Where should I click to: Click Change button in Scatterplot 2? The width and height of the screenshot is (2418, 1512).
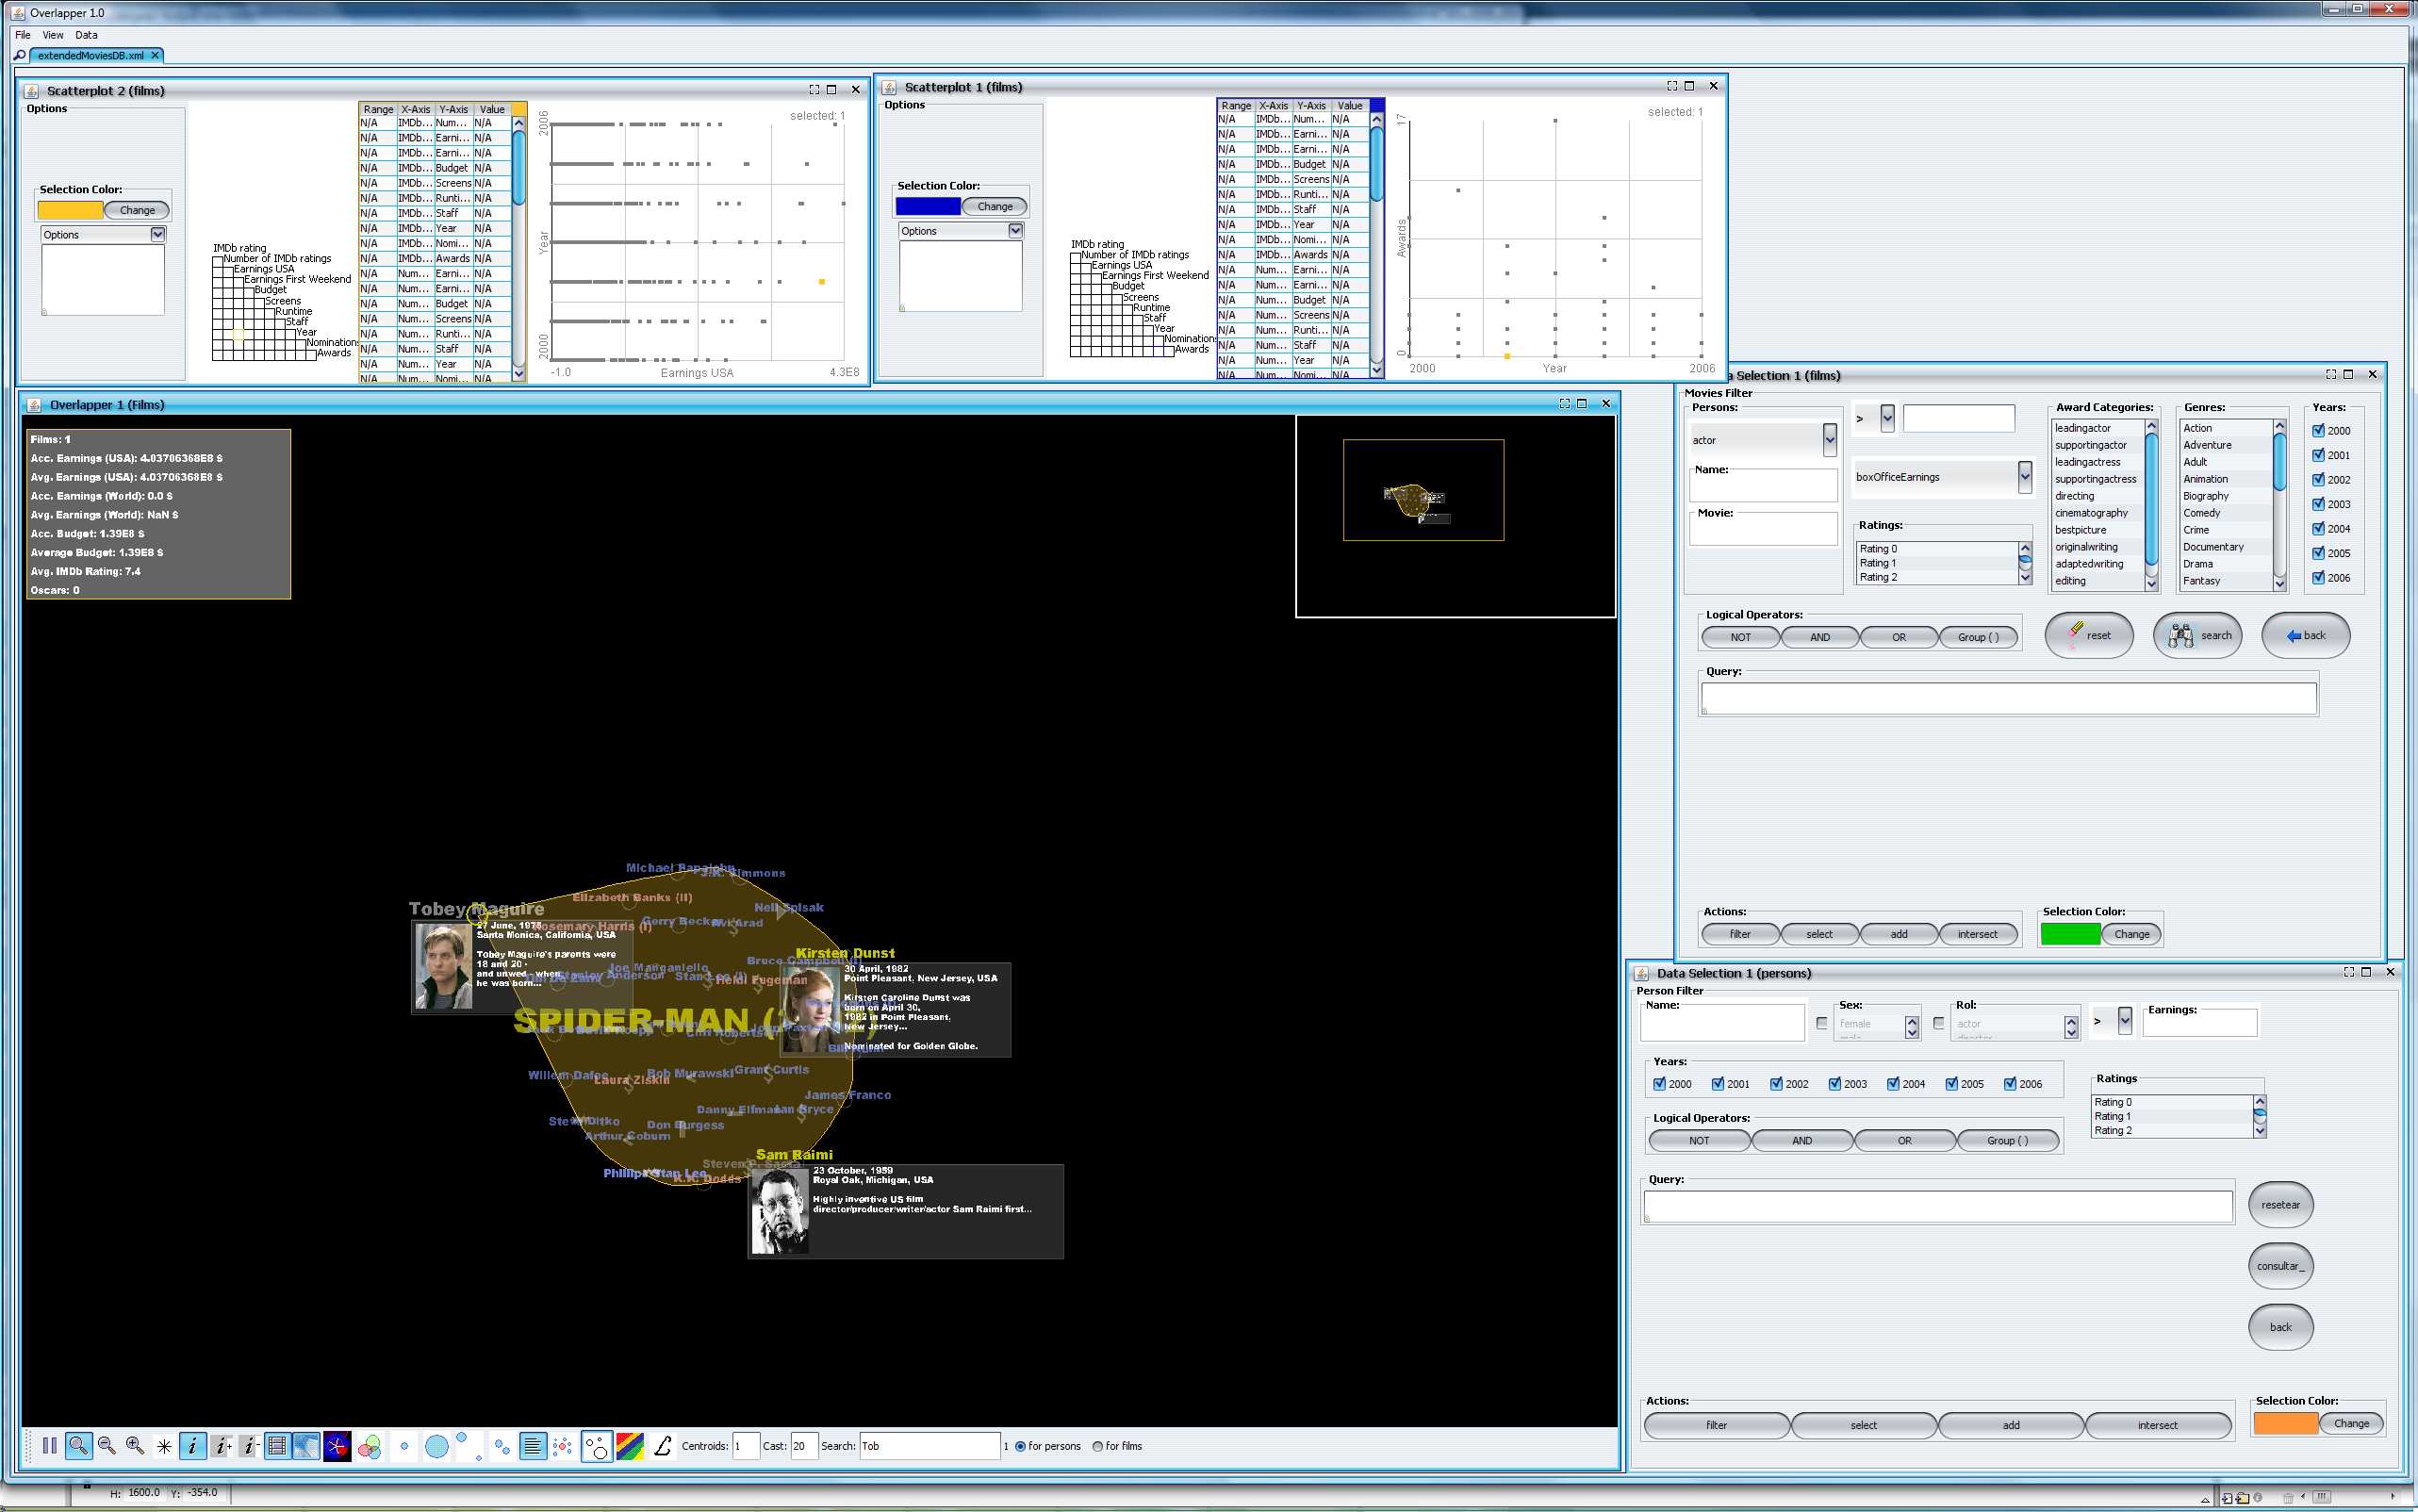point(137,211)
